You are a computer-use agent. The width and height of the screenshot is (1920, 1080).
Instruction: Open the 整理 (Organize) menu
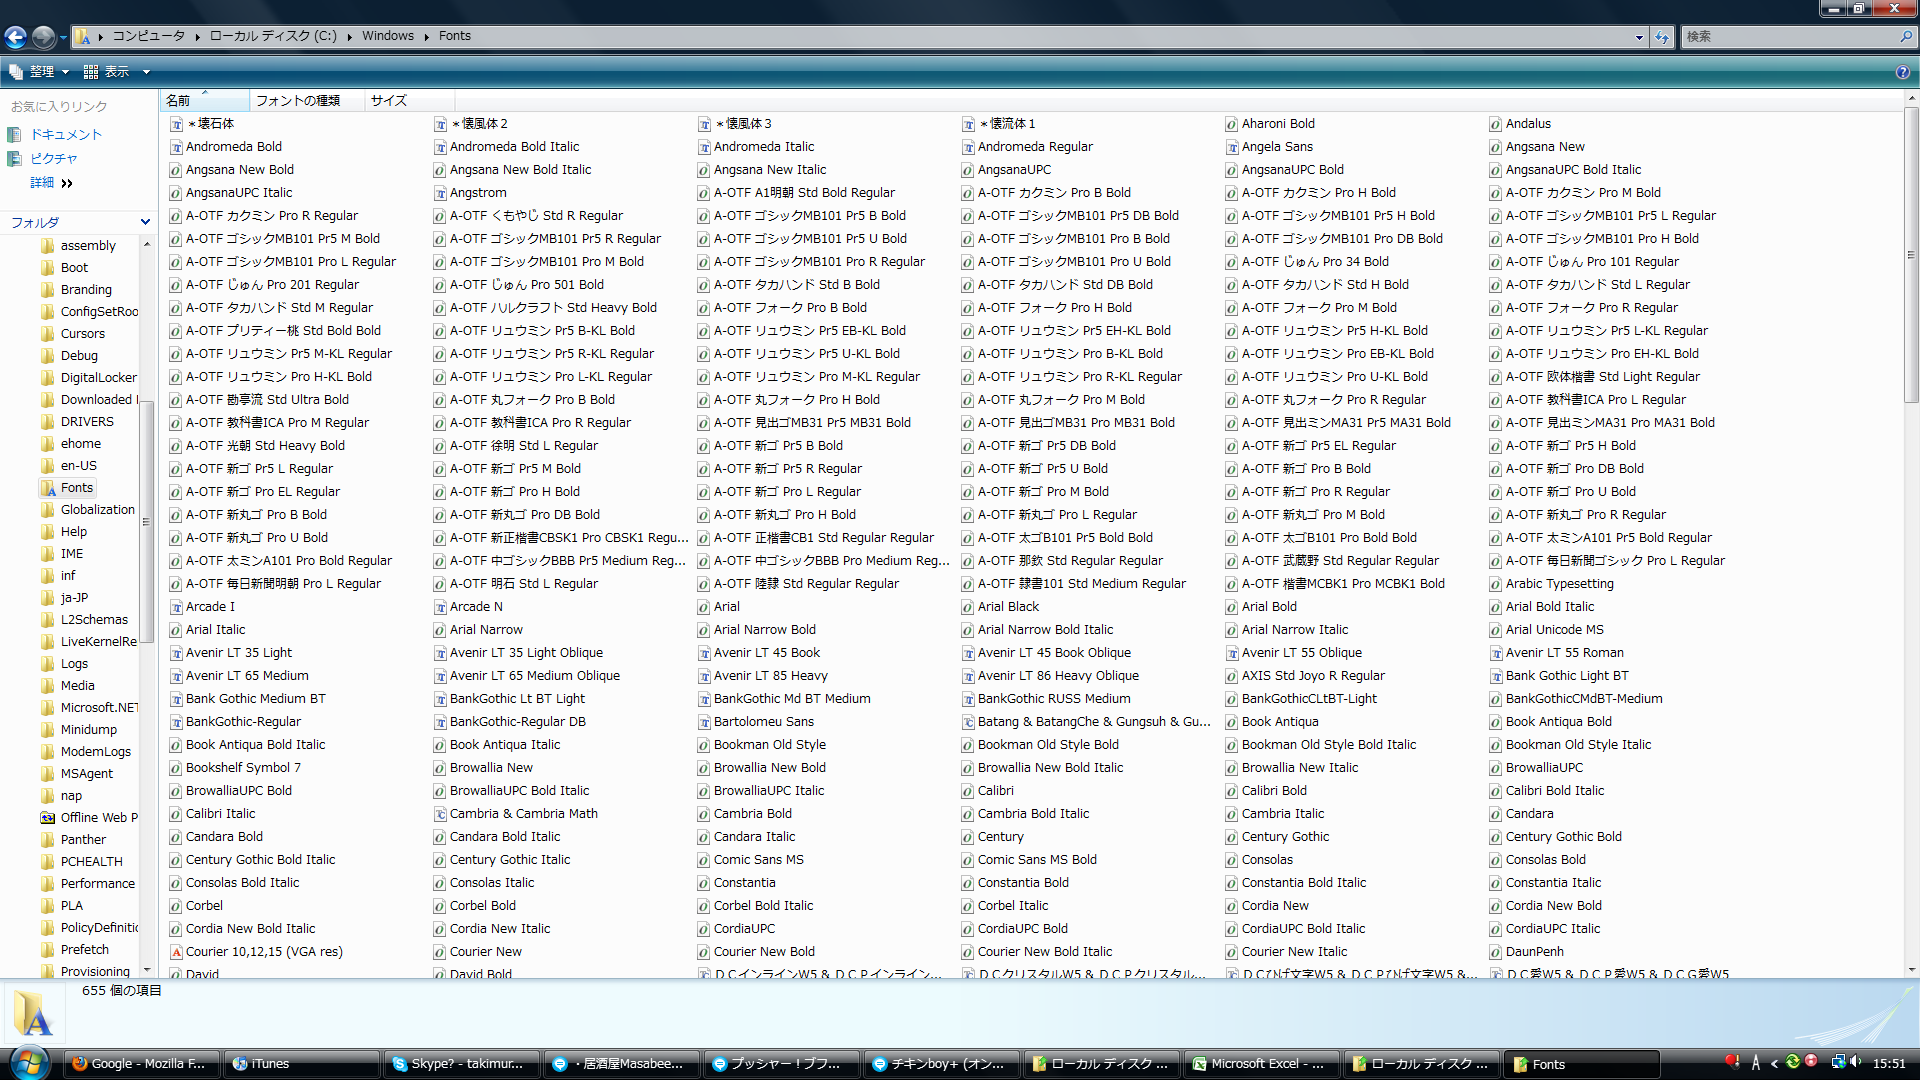click(x=40, y=72)
